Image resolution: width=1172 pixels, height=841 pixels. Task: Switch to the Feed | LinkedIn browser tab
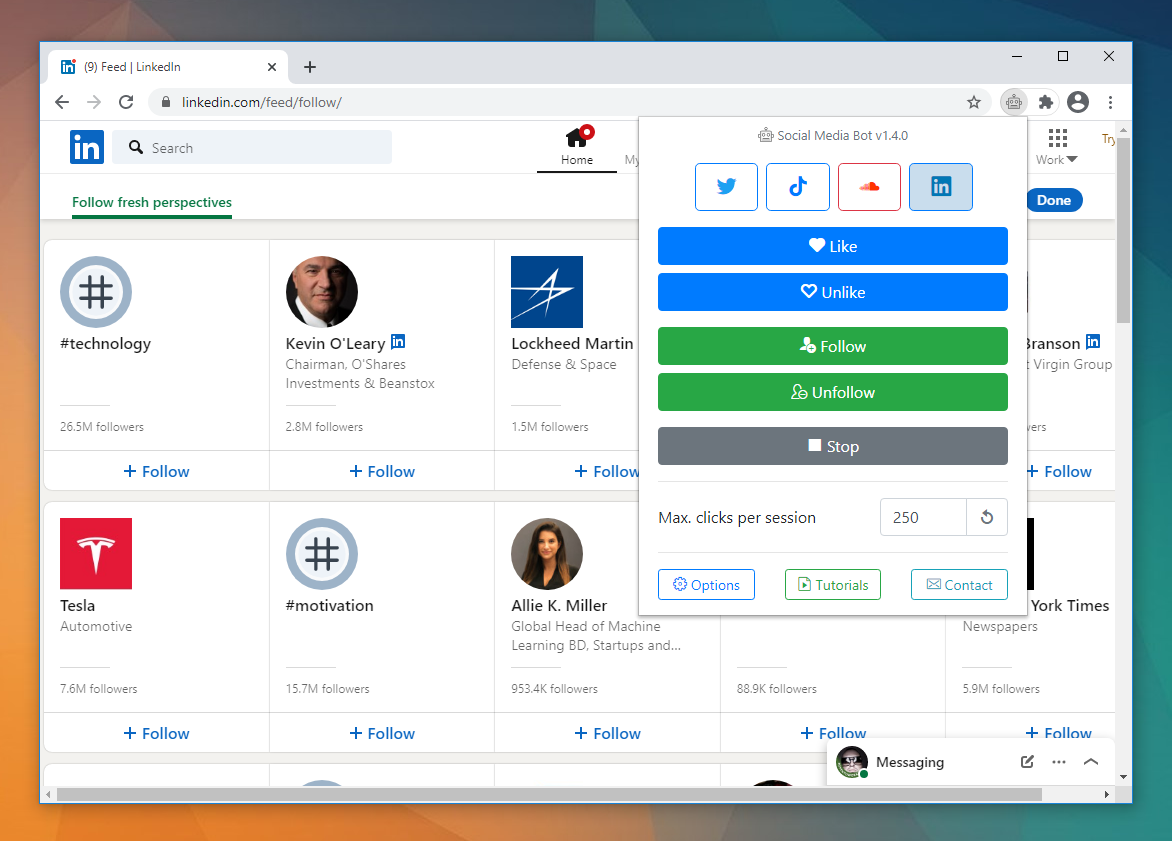click(x=169, y=67)
